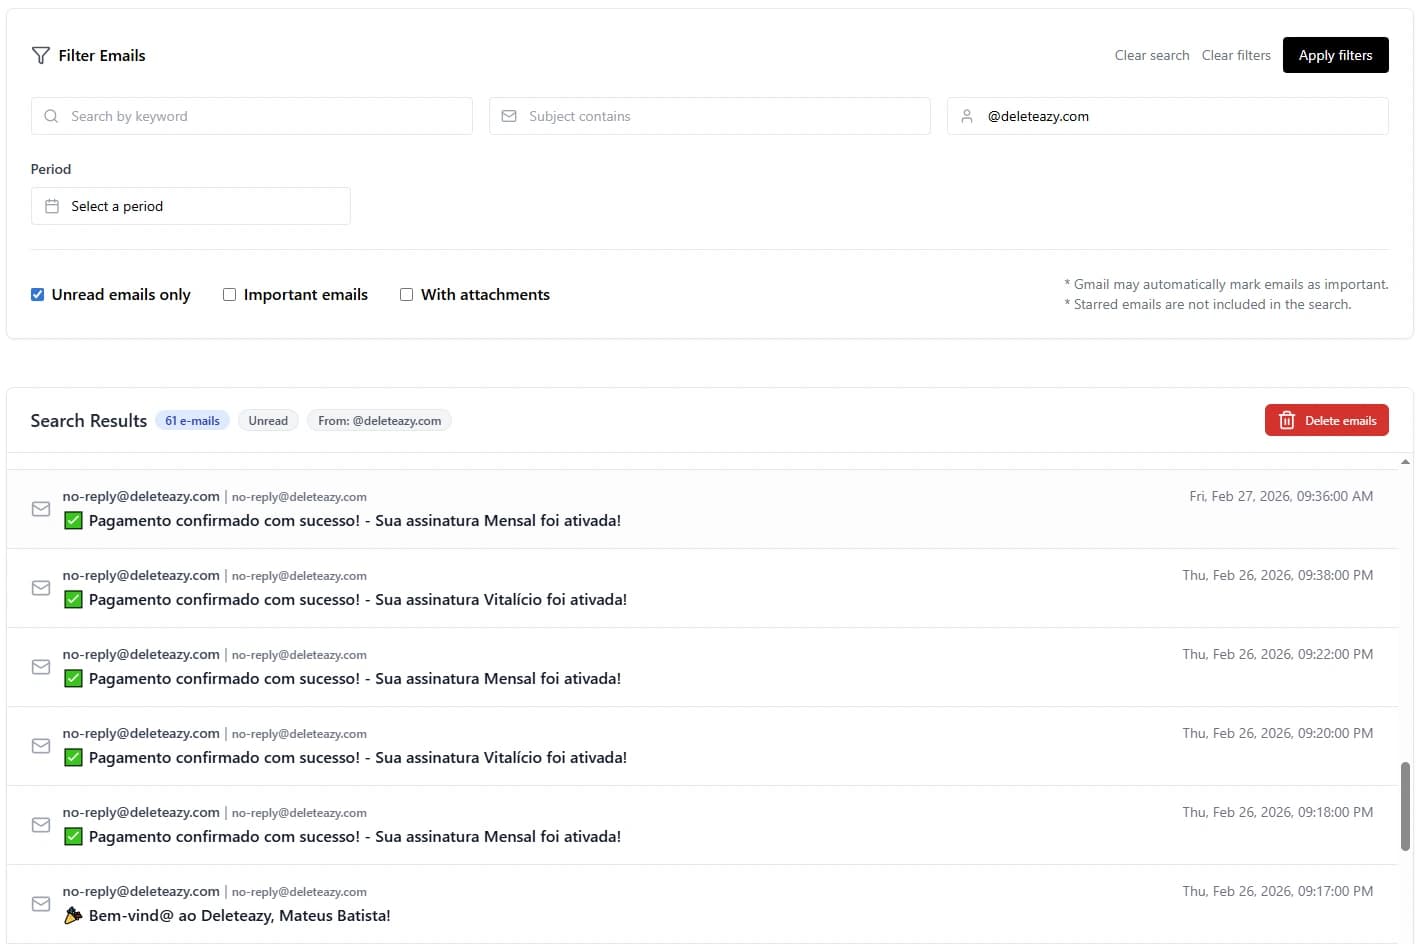The width and height of the screenshot is (1422, 944).
Task: Click the trash icon on Delete emails button
Action: (1287, 421)
